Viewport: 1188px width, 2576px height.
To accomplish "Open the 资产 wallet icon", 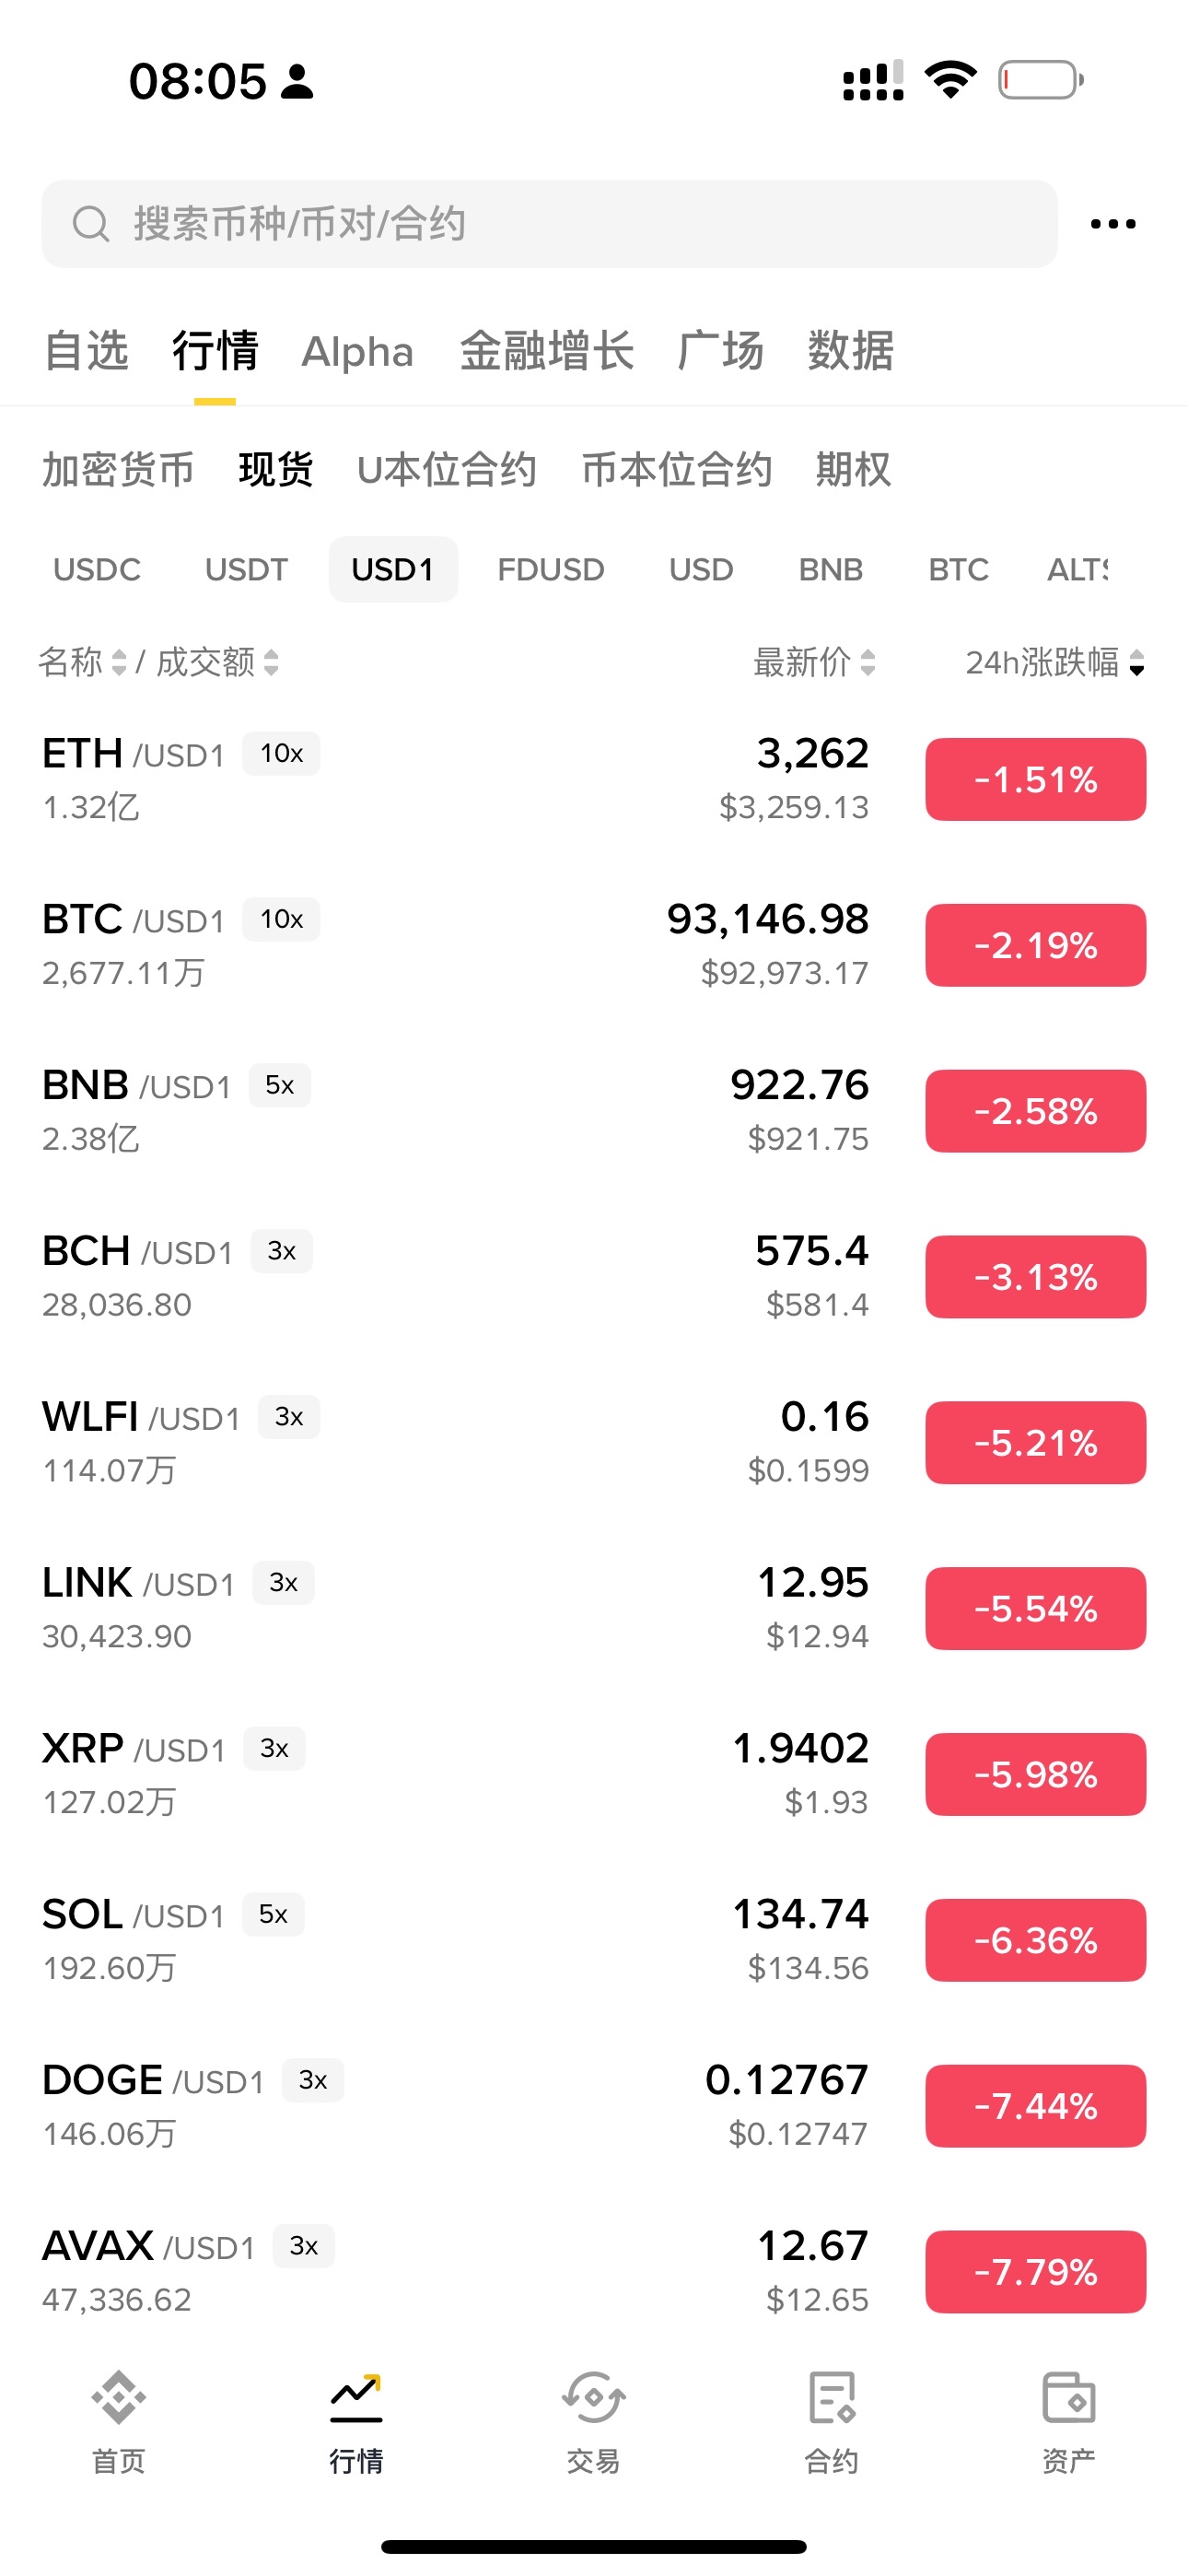I will [x=1068, y=2398].
